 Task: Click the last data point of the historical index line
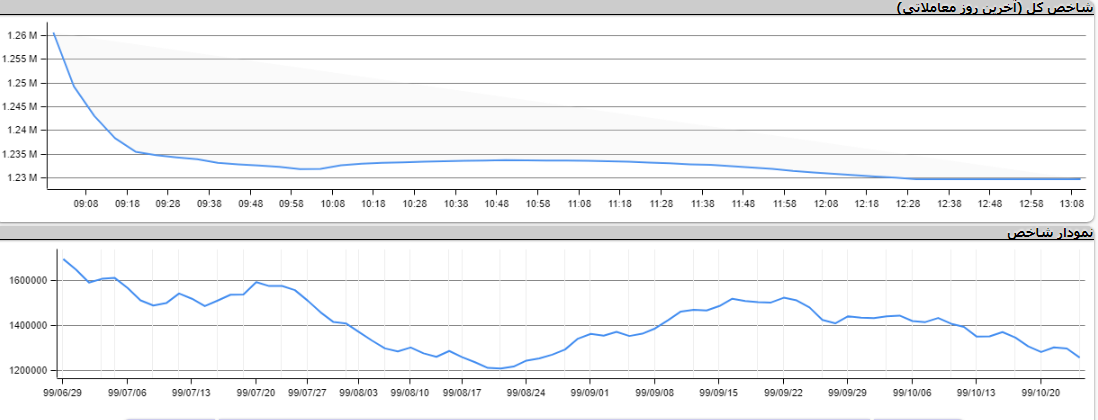click(1080, 357)
